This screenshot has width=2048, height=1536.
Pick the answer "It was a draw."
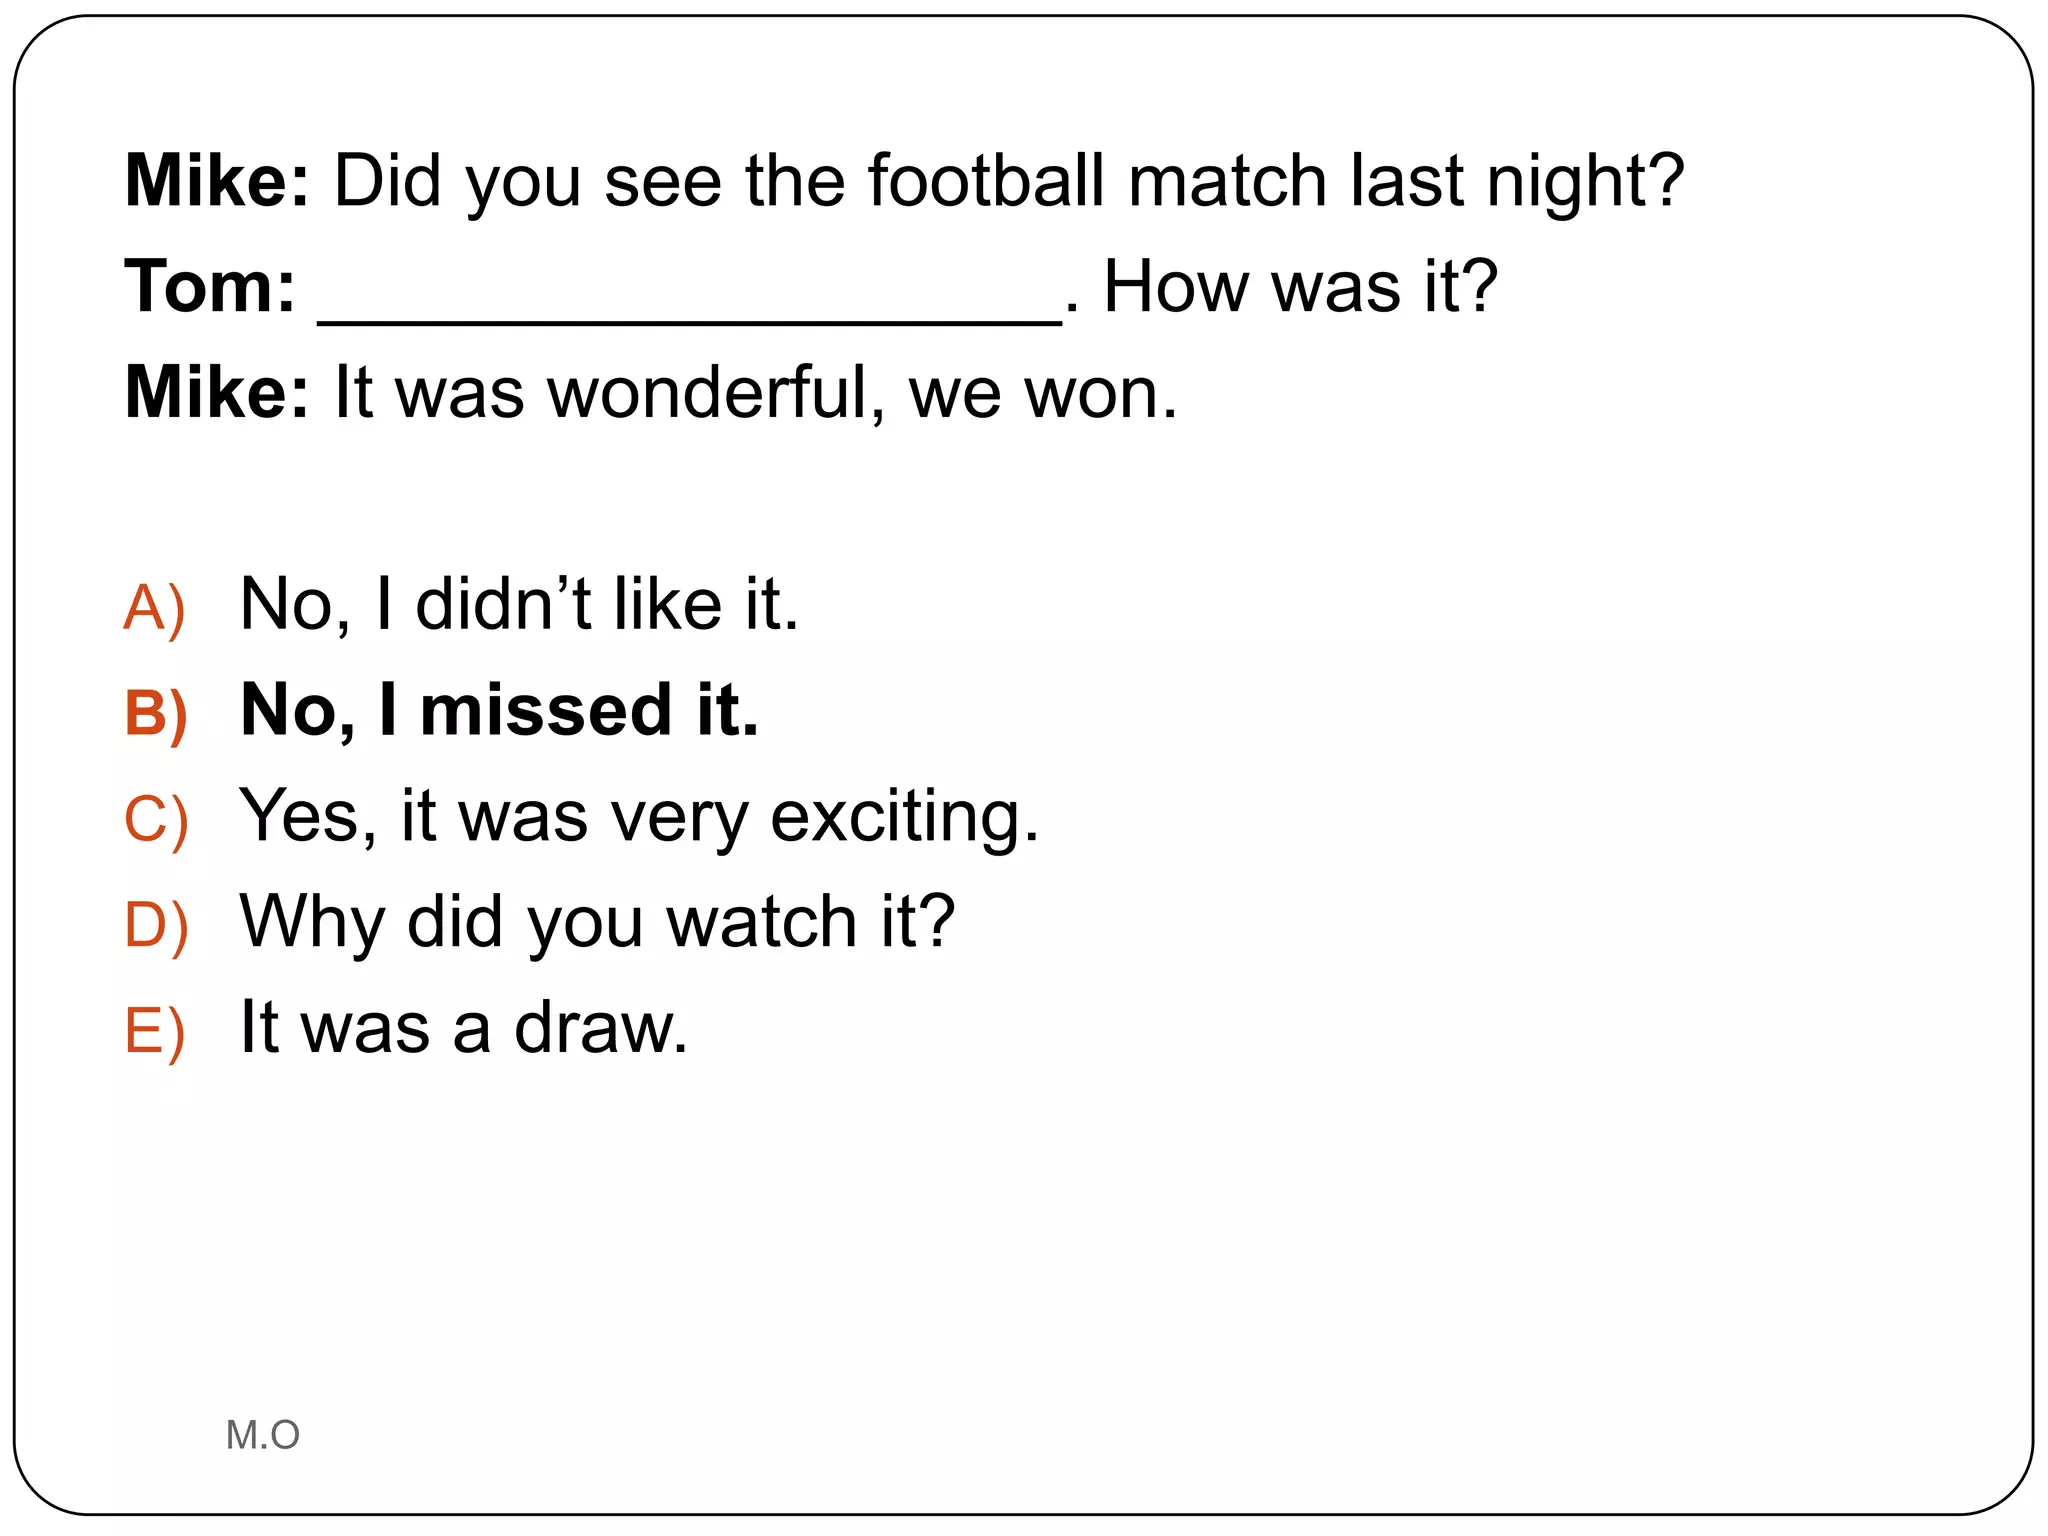pyautogui.click(x=464, y=1028)
